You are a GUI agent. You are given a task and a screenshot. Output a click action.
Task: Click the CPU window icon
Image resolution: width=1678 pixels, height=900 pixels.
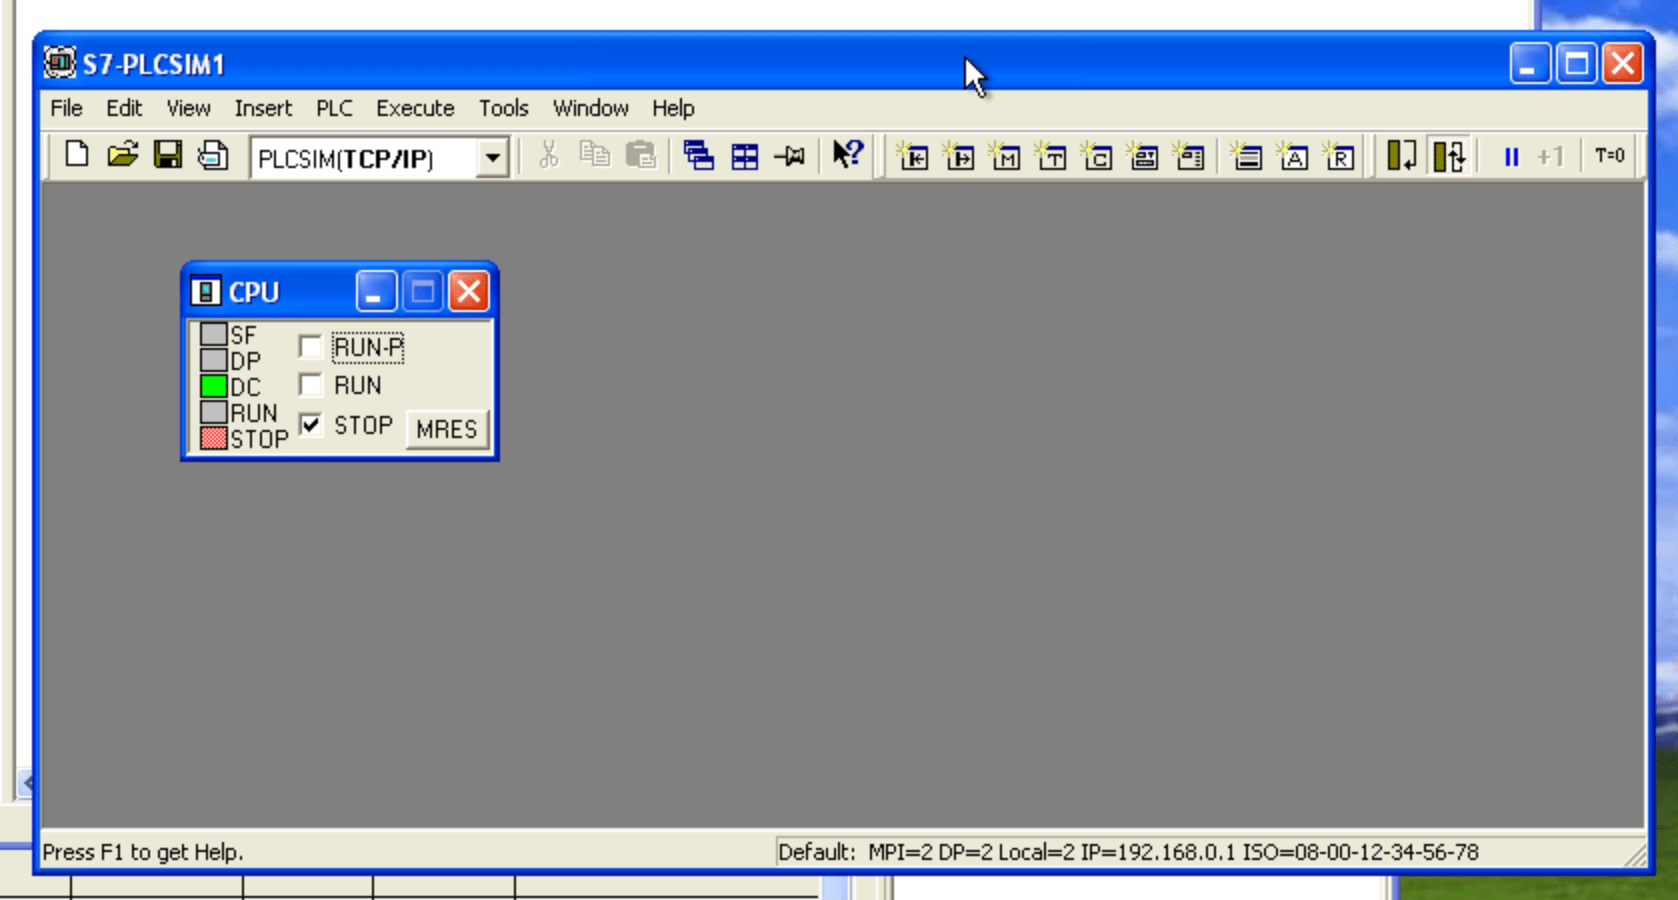tap(205, 292)
